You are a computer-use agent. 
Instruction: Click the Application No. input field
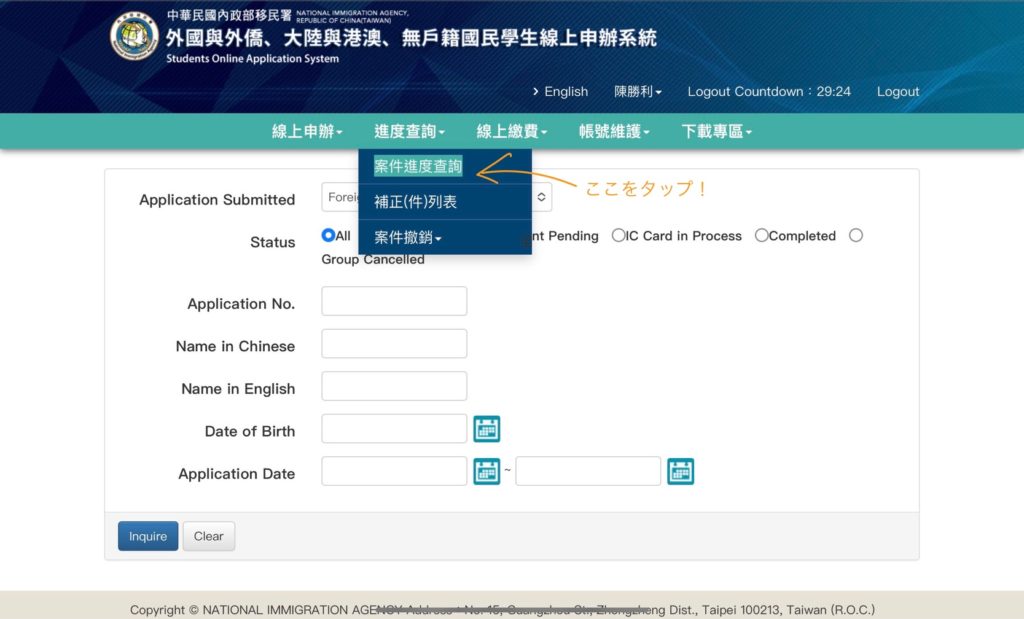point(394,300)
